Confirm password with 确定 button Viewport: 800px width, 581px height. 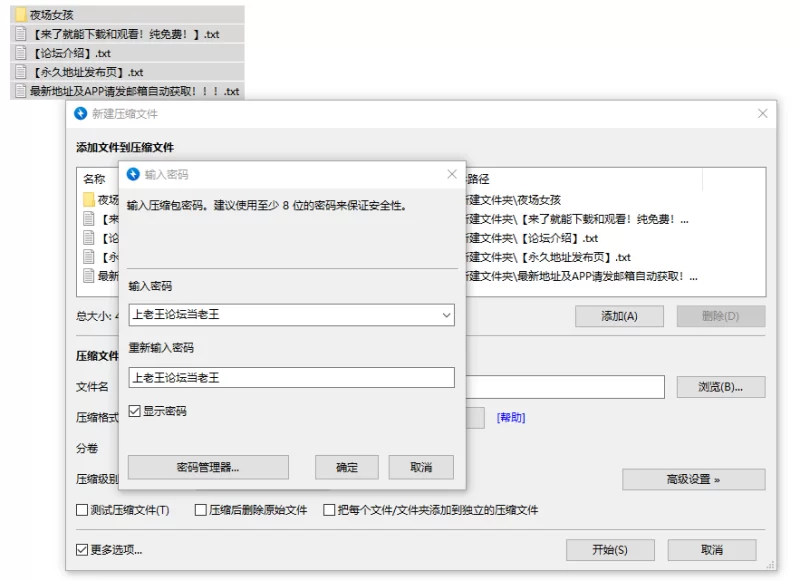pyautogui.click(x=347, y=467)
